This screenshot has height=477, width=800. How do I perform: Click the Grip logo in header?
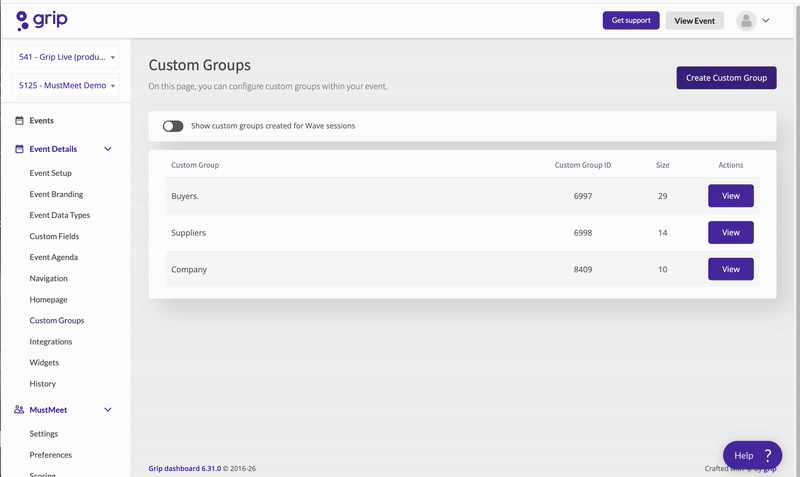(x=42, y=20)
